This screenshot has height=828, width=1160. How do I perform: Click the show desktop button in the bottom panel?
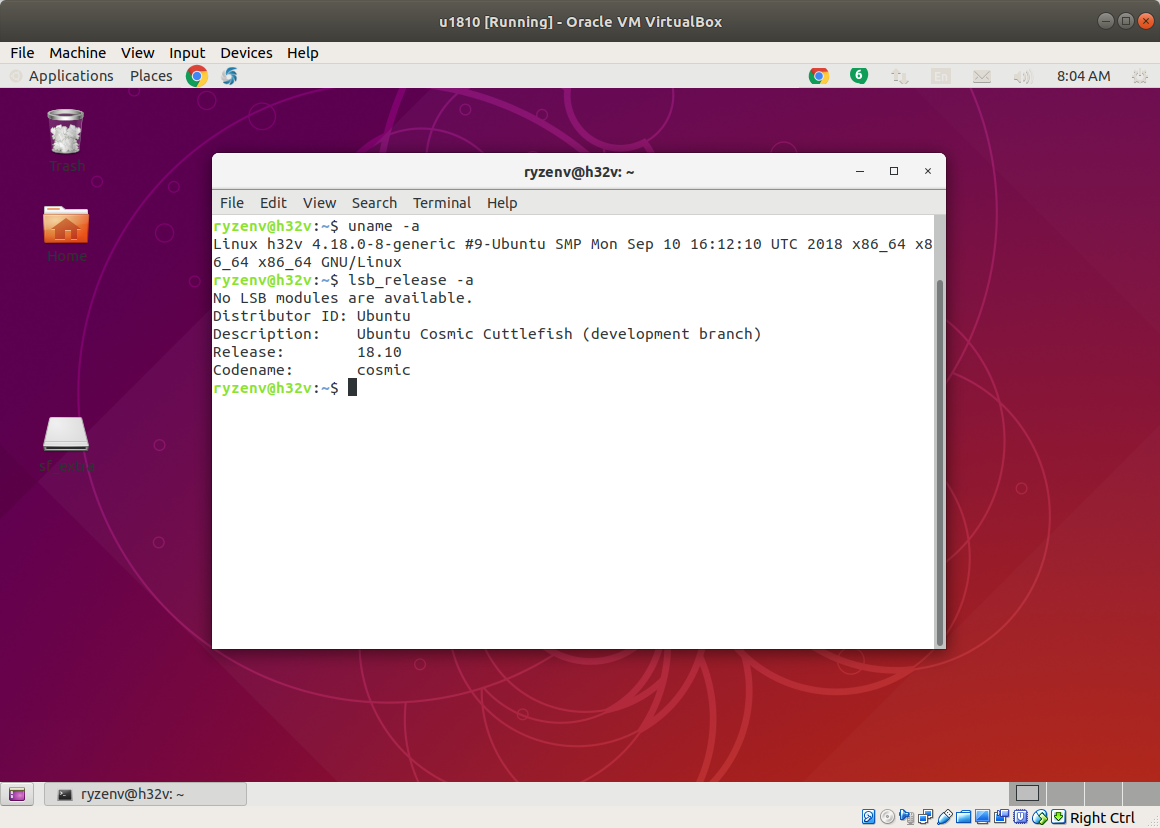click(x=17, y=794)
